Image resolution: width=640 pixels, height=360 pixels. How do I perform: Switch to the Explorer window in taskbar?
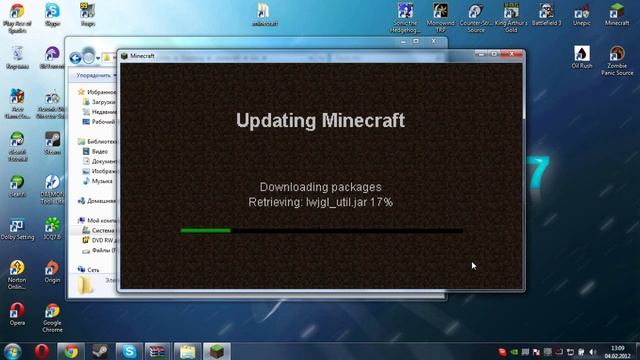(187, 351)
